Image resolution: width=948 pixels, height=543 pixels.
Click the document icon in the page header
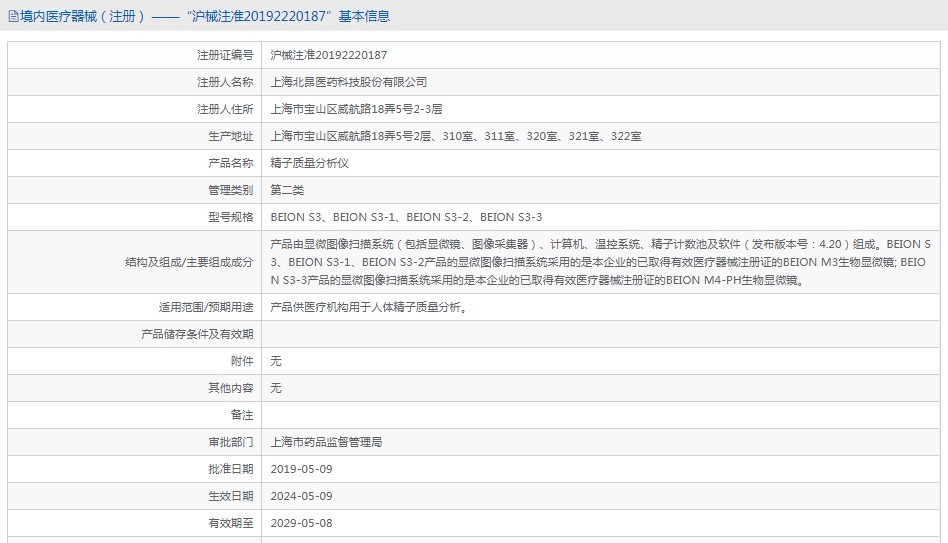[13, 16]
